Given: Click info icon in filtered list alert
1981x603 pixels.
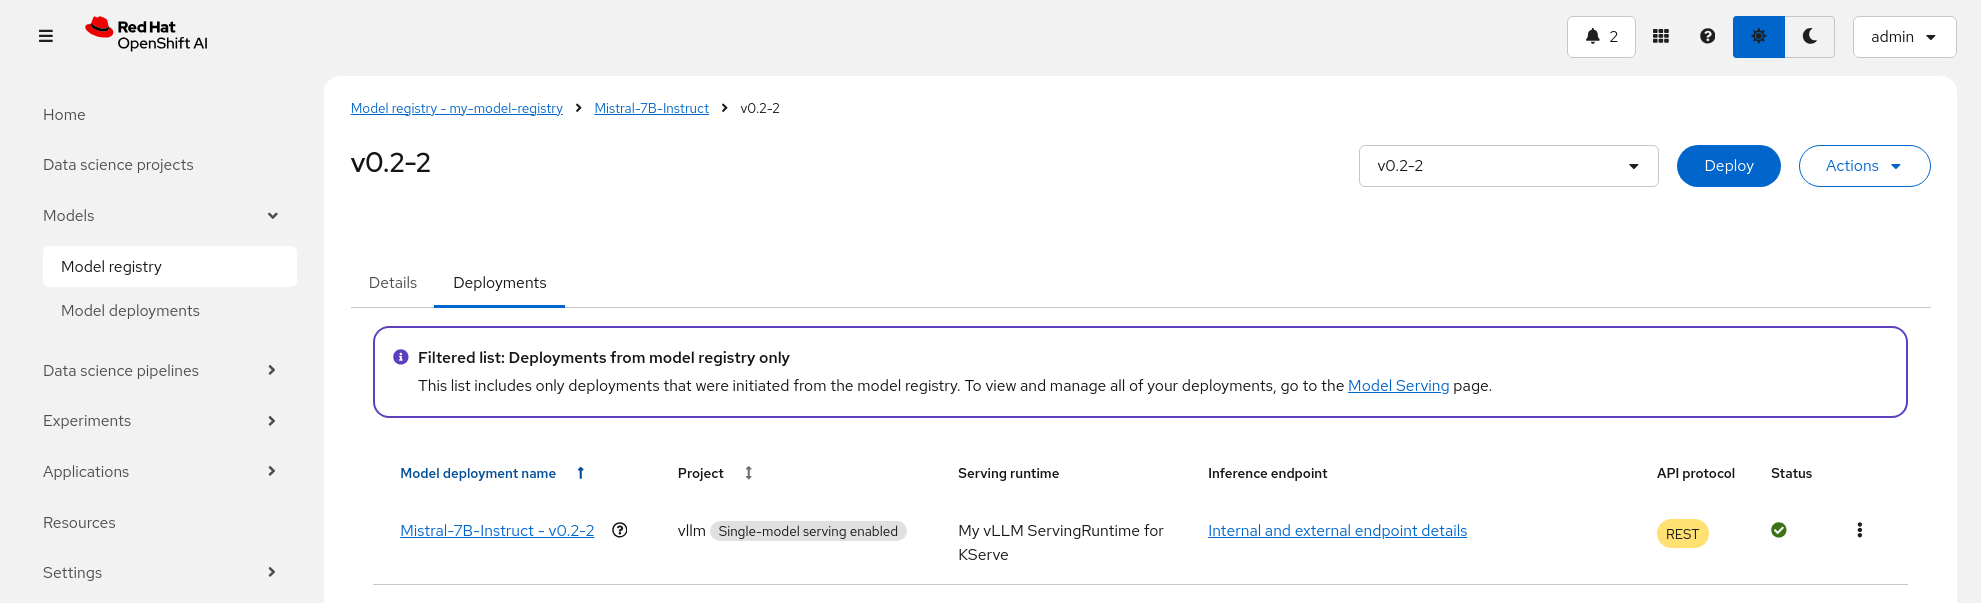Looking at the screenshot, I should click(401, 357).
